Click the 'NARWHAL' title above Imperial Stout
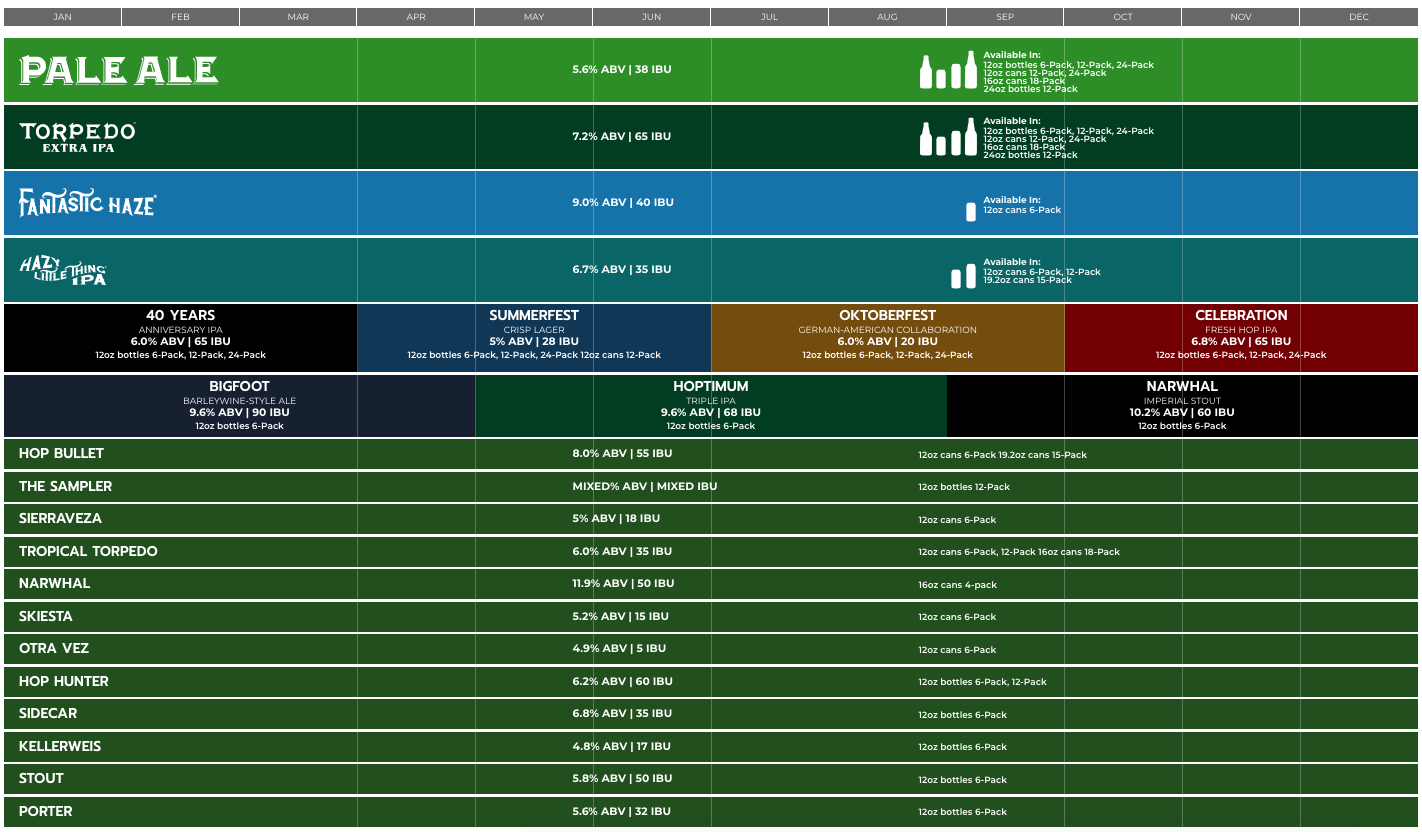 (x=1182, y=386)
